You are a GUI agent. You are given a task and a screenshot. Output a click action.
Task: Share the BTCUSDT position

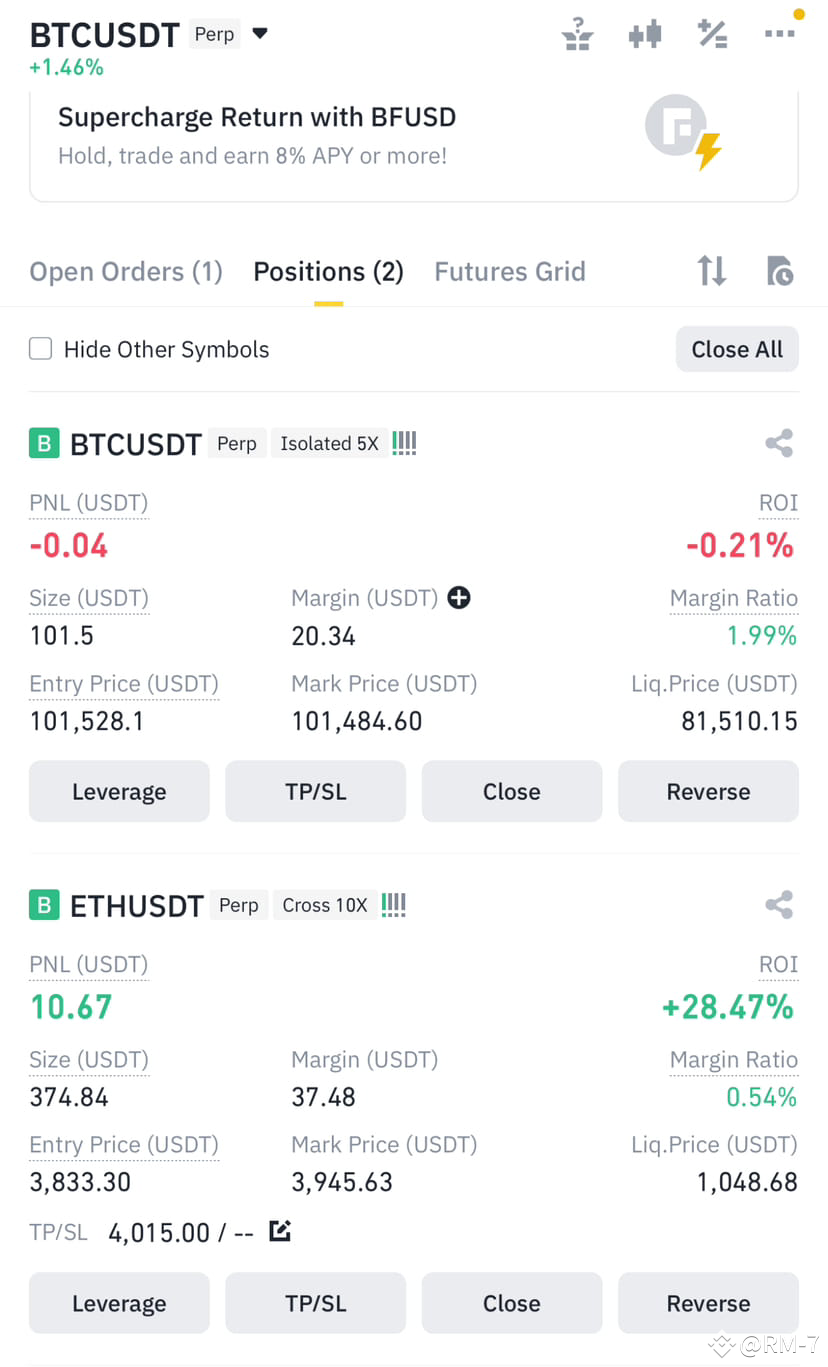click(779, 443)
